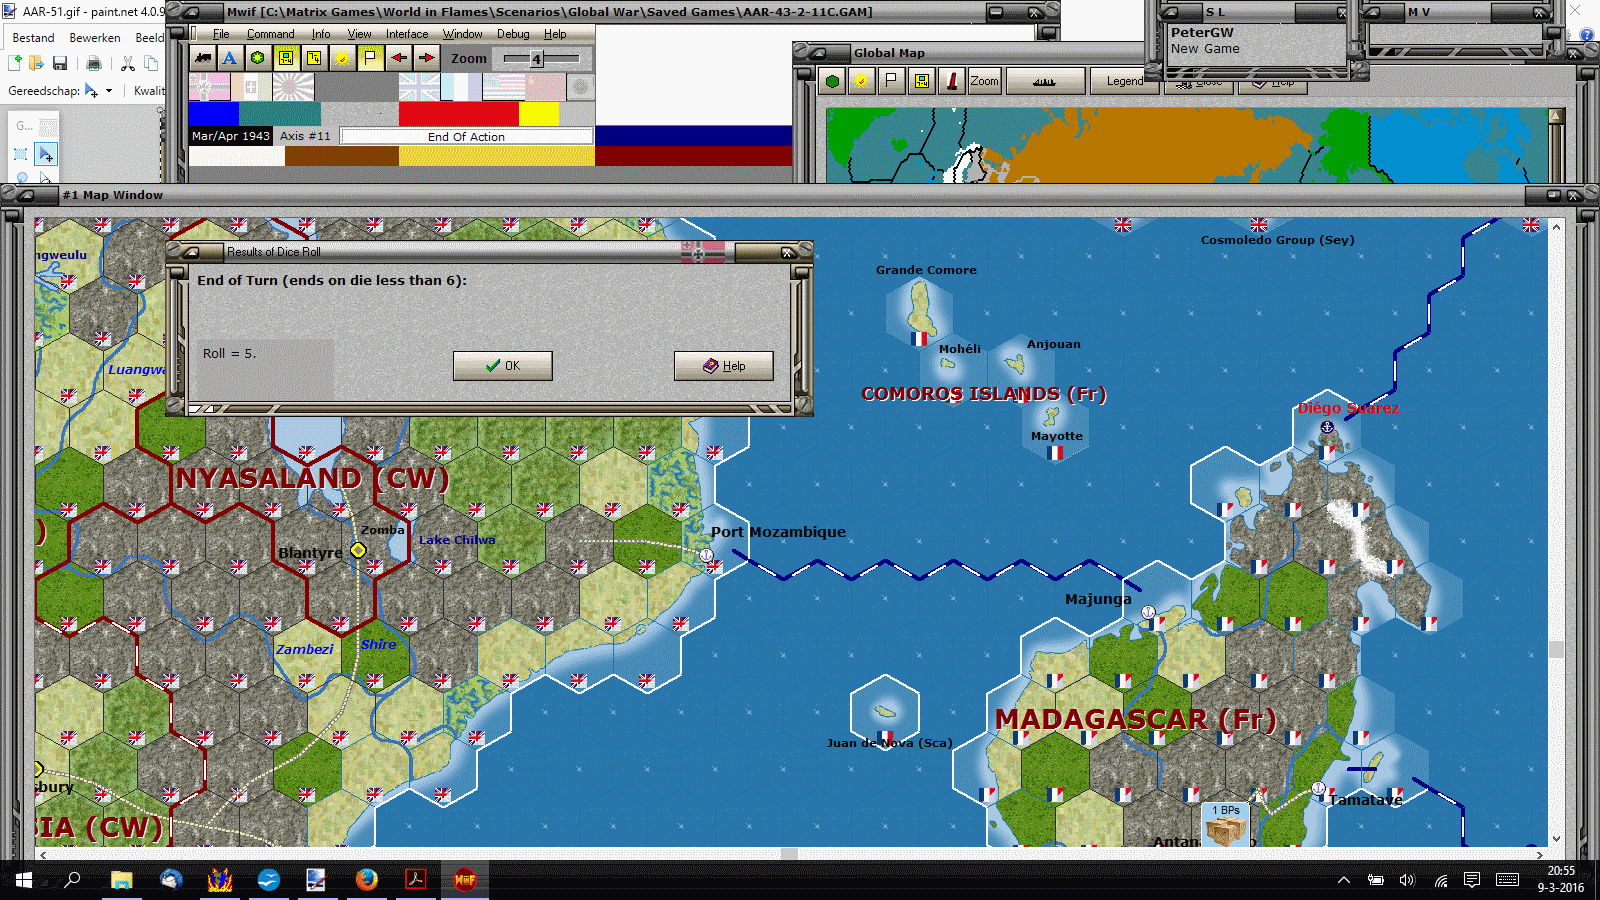Image resolution: width=1600 pixels, height=900 pixels.
Task: Click the red marker icon in Global Map
Action: pos(951,81)
